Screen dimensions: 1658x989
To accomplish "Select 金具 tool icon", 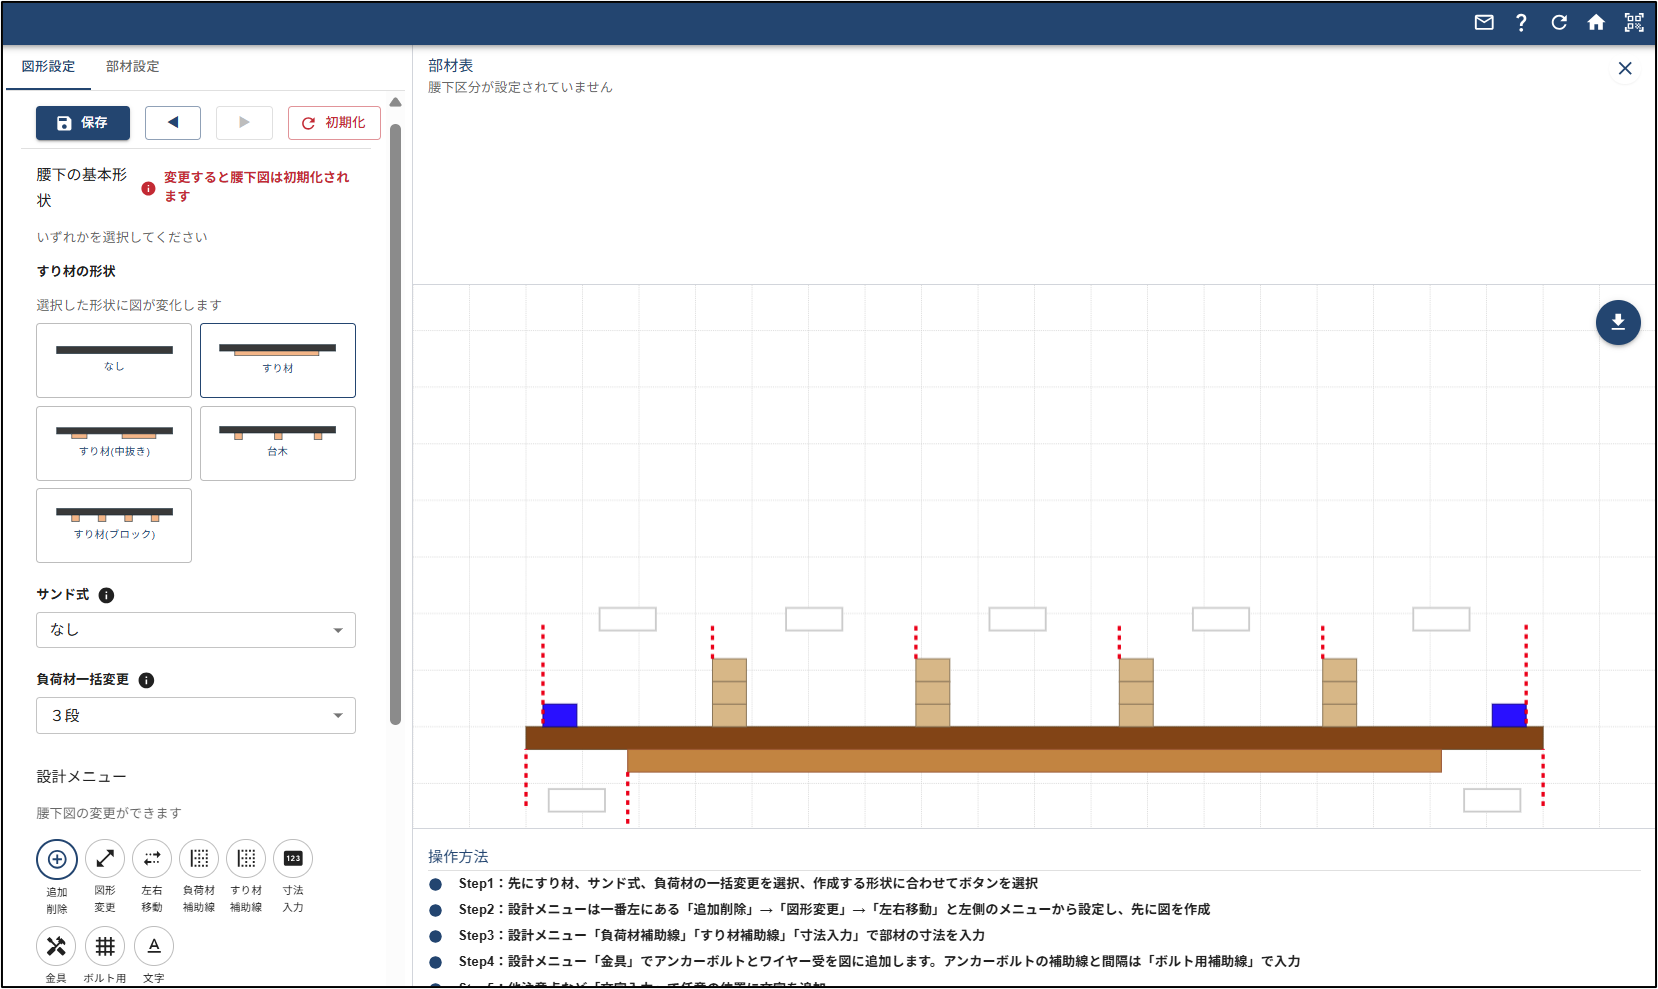I will (57, 946).
